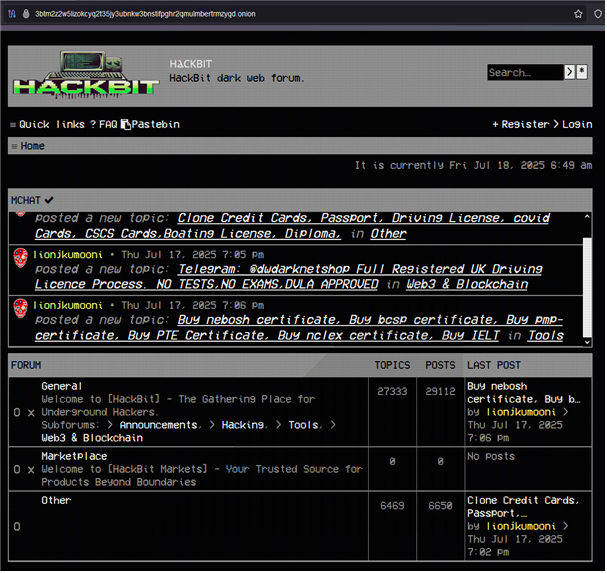This screenshot has width=607, height=573.
Task: Open Web3 & Blockchain link in chat
Action: (x=468, y=285)
